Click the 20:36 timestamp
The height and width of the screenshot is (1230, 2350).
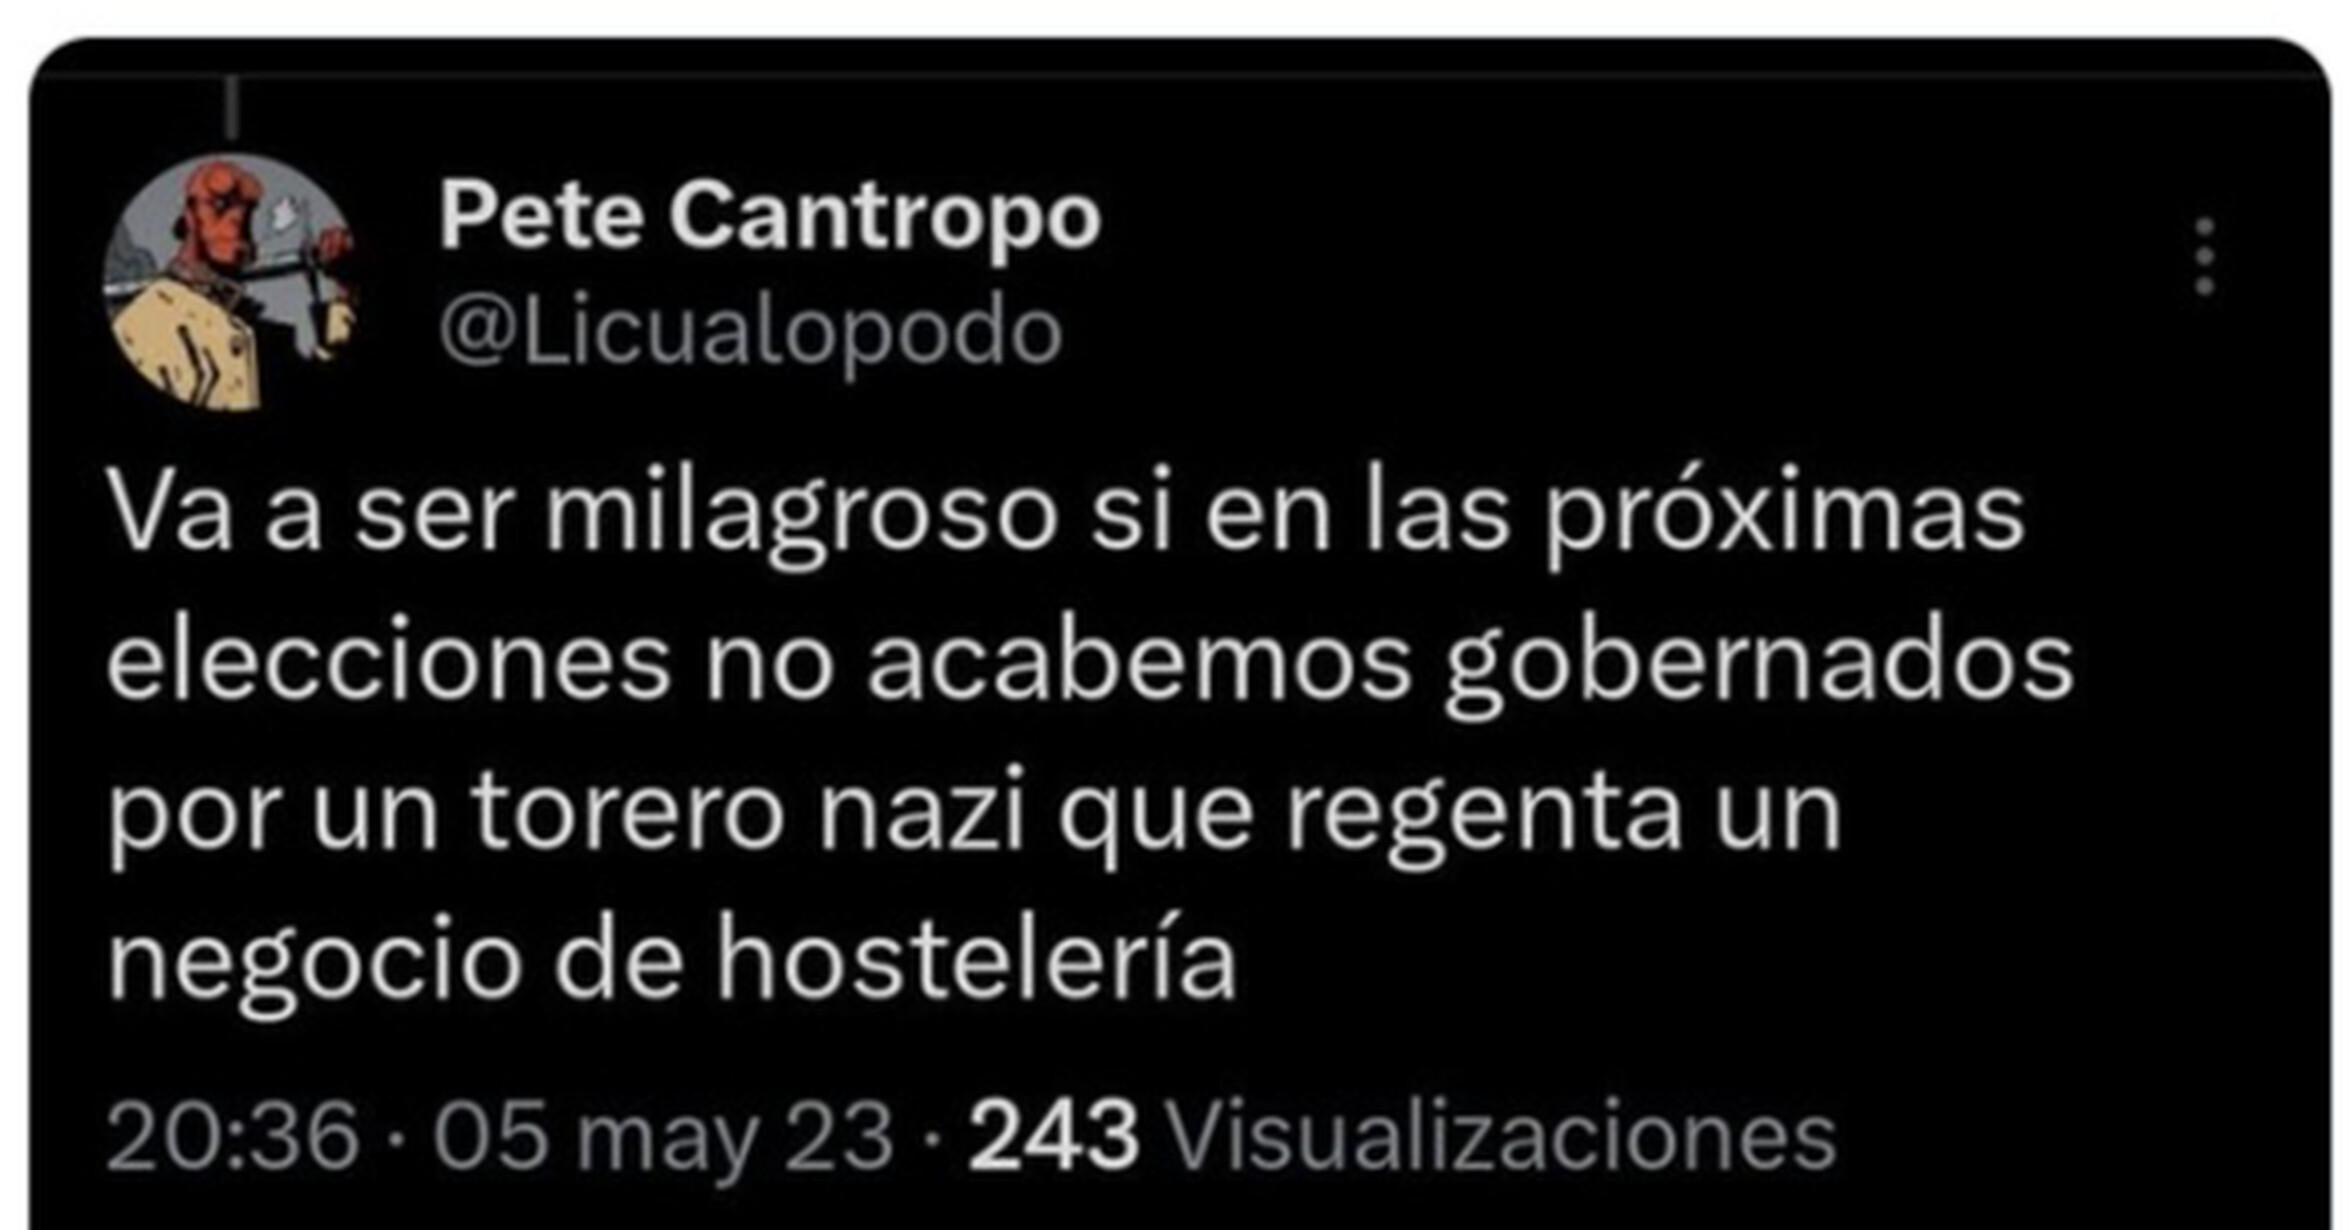pos(232,1136)
